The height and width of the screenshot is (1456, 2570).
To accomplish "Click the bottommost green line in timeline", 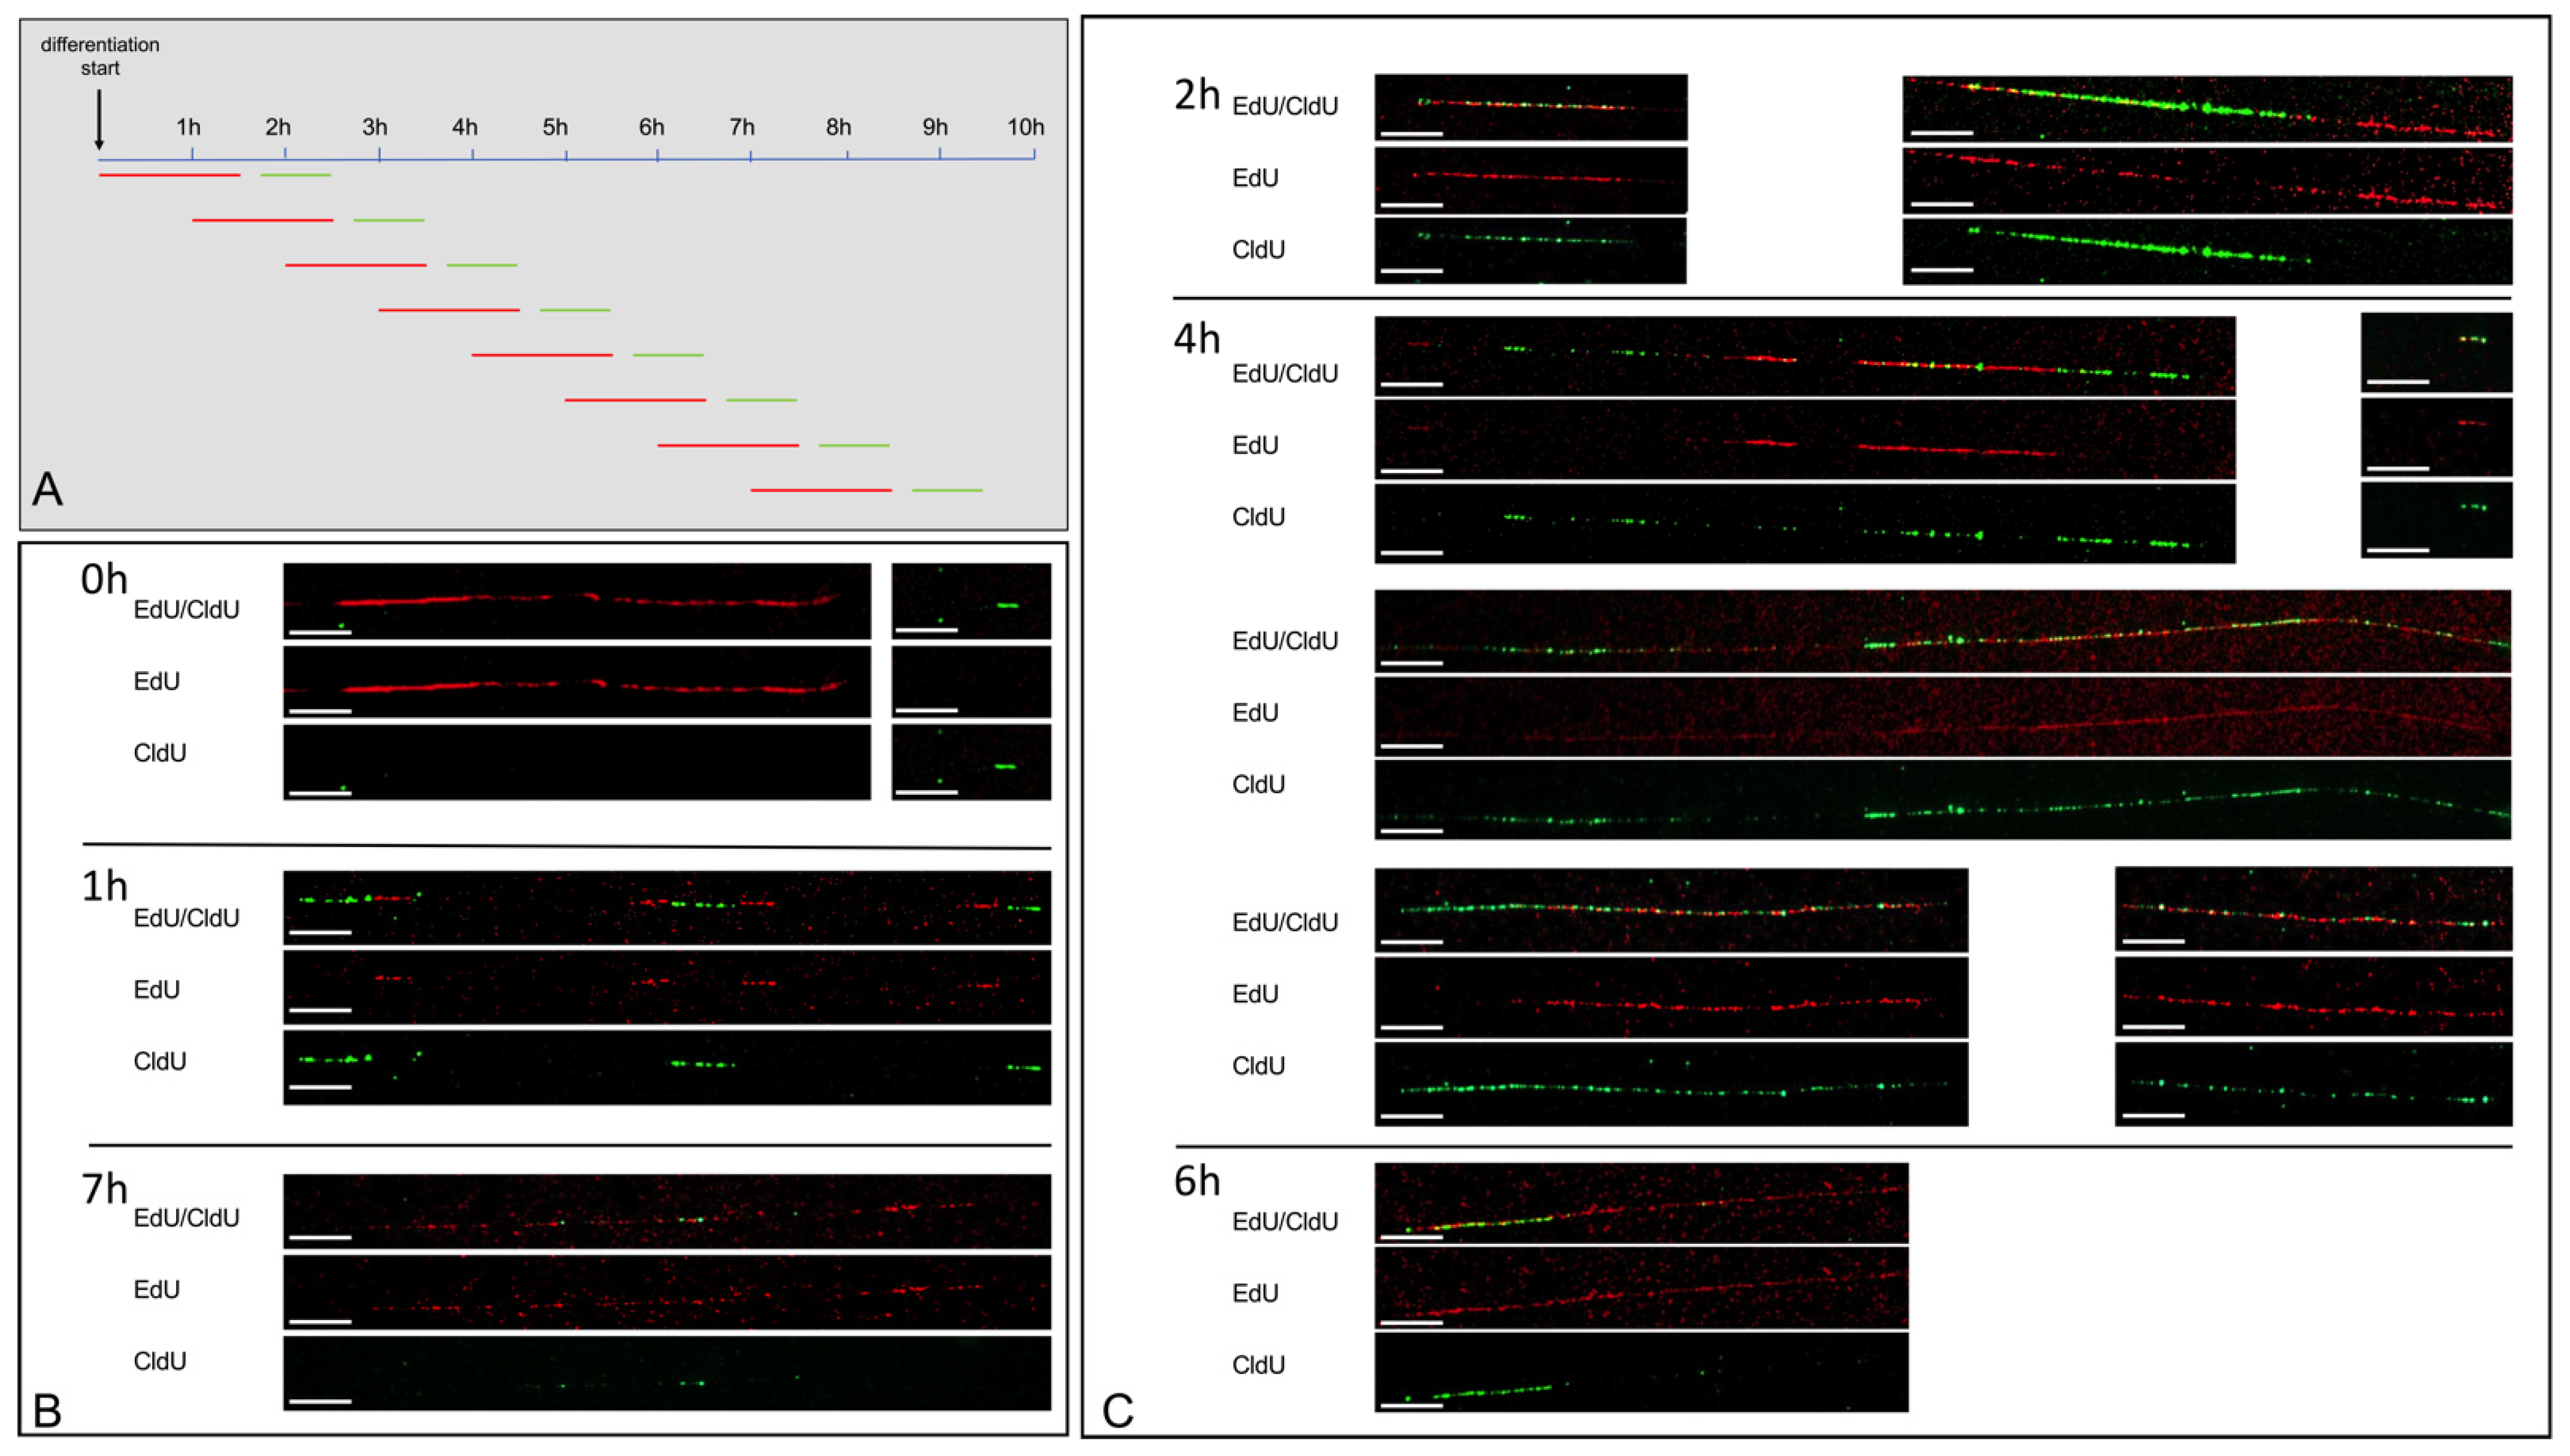I will click(947, 490).
